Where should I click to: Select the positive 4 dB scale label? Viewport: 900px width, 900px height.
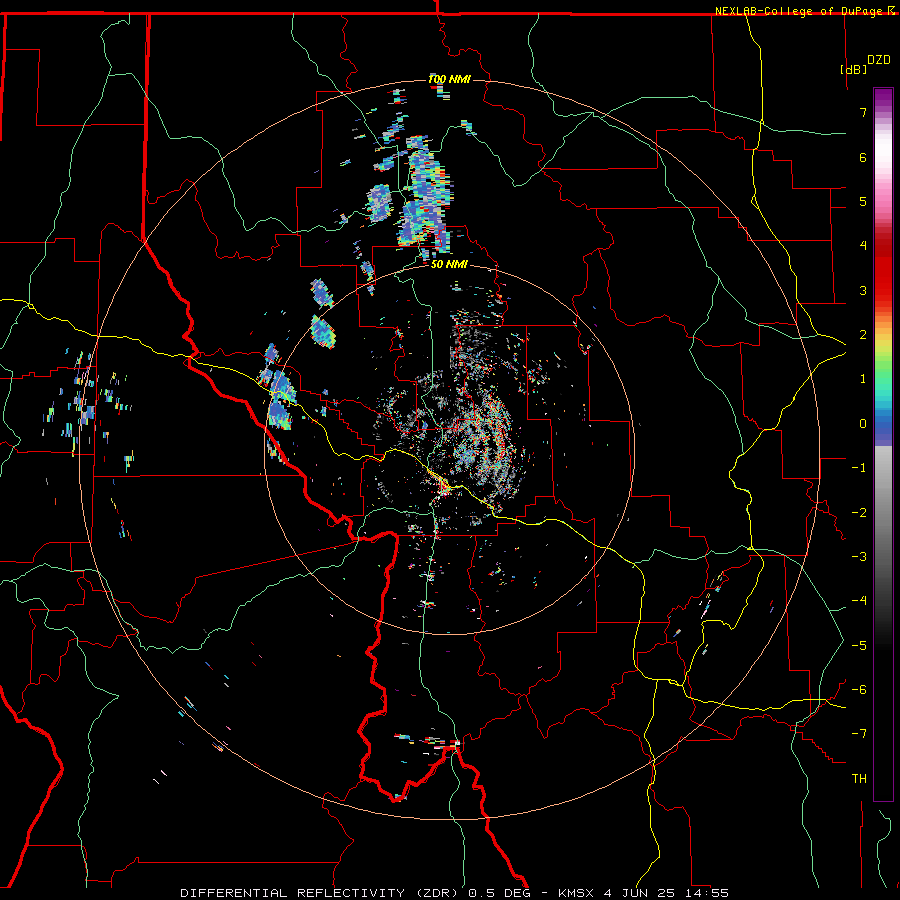[x=863, y=246]
